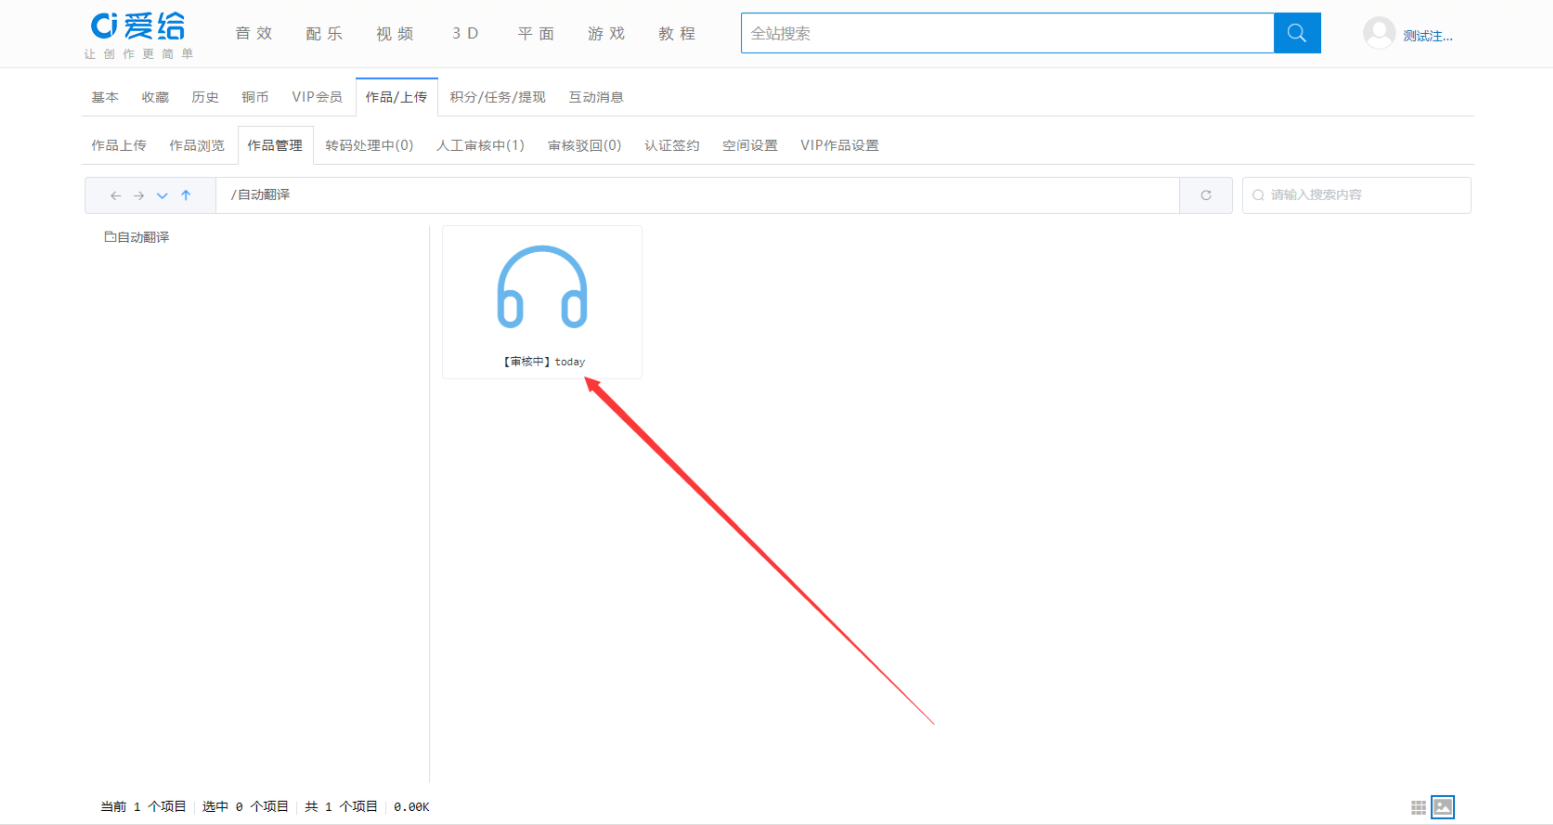
Task: Open the 配乐 navigation menu
Action: (324, 33)
